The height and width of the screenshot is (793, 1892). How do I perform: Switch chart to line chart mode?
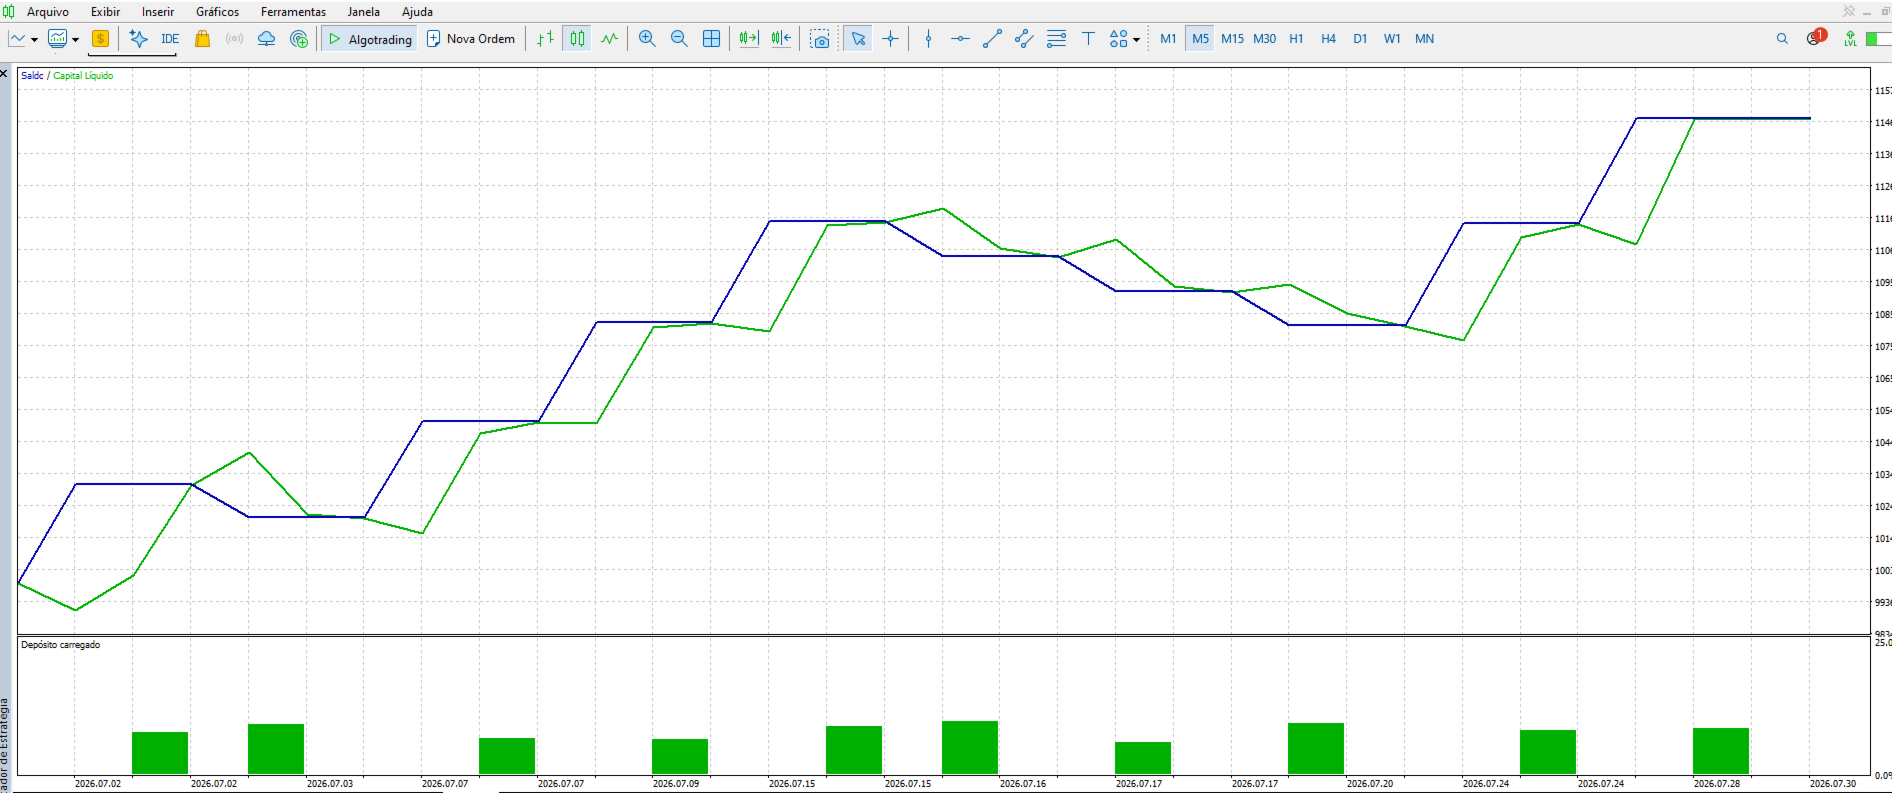pyautogui.click(x=609, y=39)
